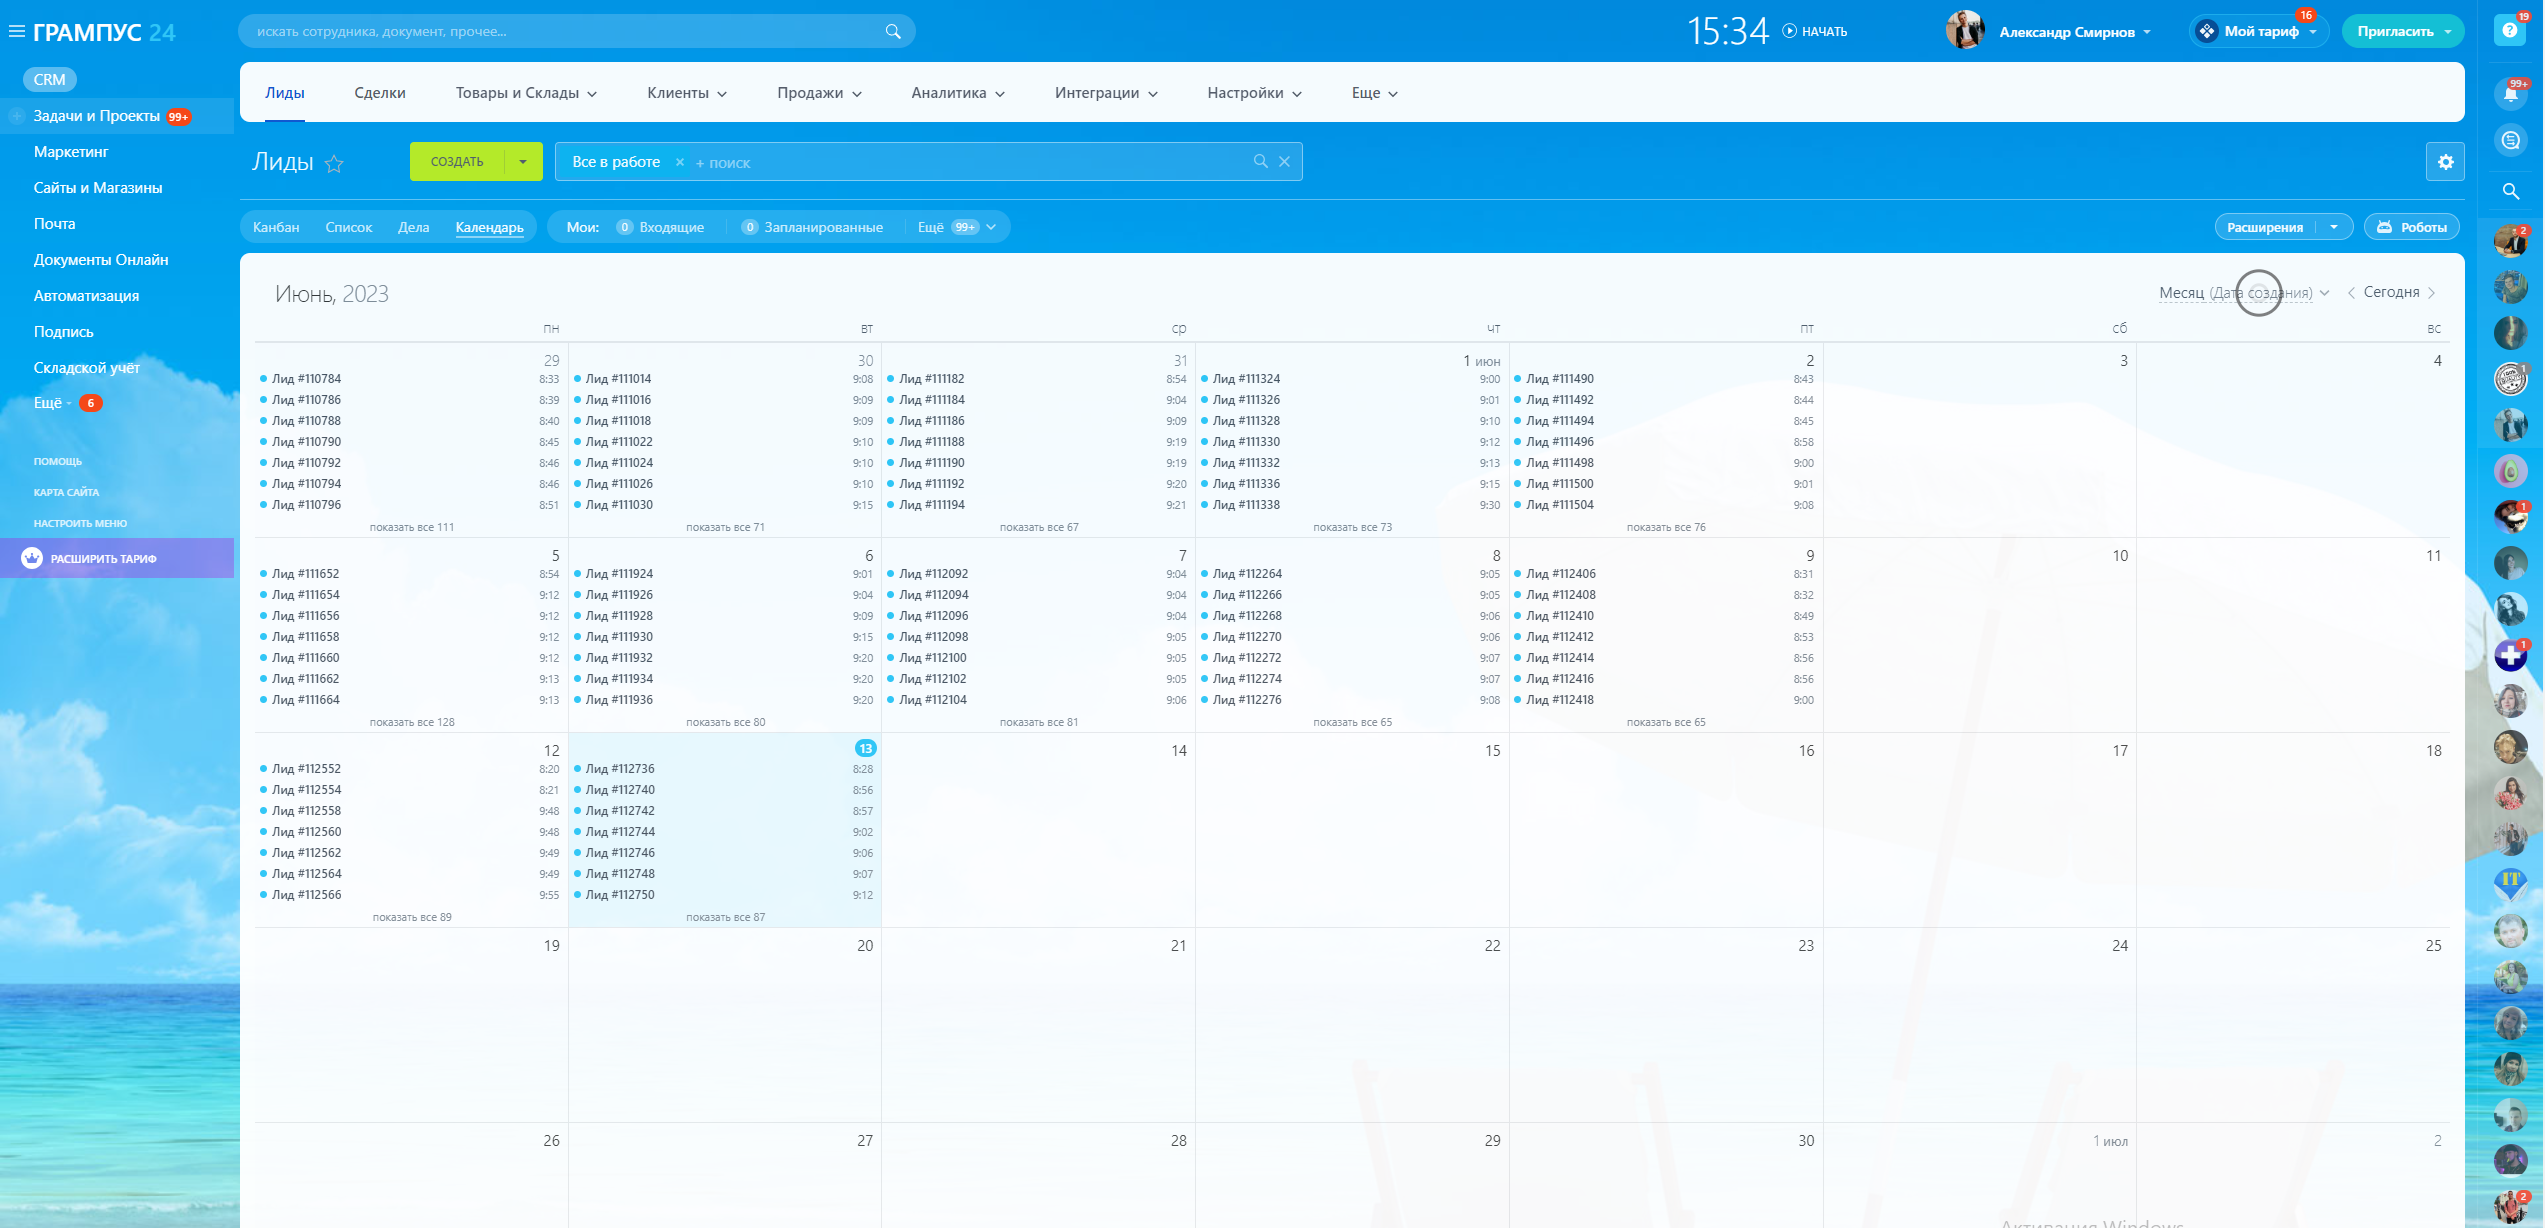Click the Роботы button
Viewport: 2545px width, 1228px height.
[x=2411, y=227]
